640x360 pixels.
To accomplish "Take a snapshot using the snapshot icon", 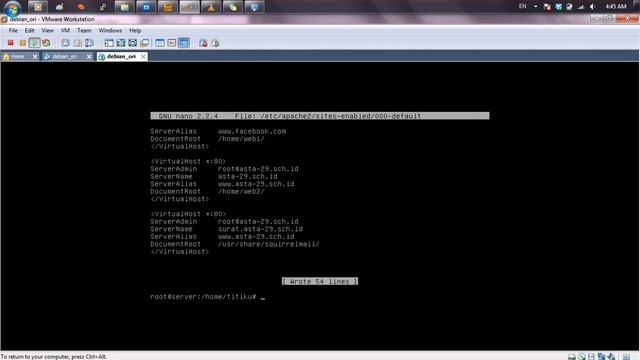I will click(x=65, y=43).
